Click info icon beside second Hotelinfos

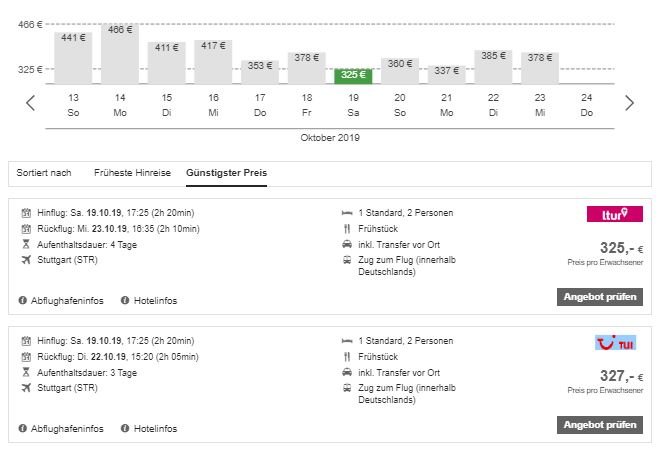125,429
